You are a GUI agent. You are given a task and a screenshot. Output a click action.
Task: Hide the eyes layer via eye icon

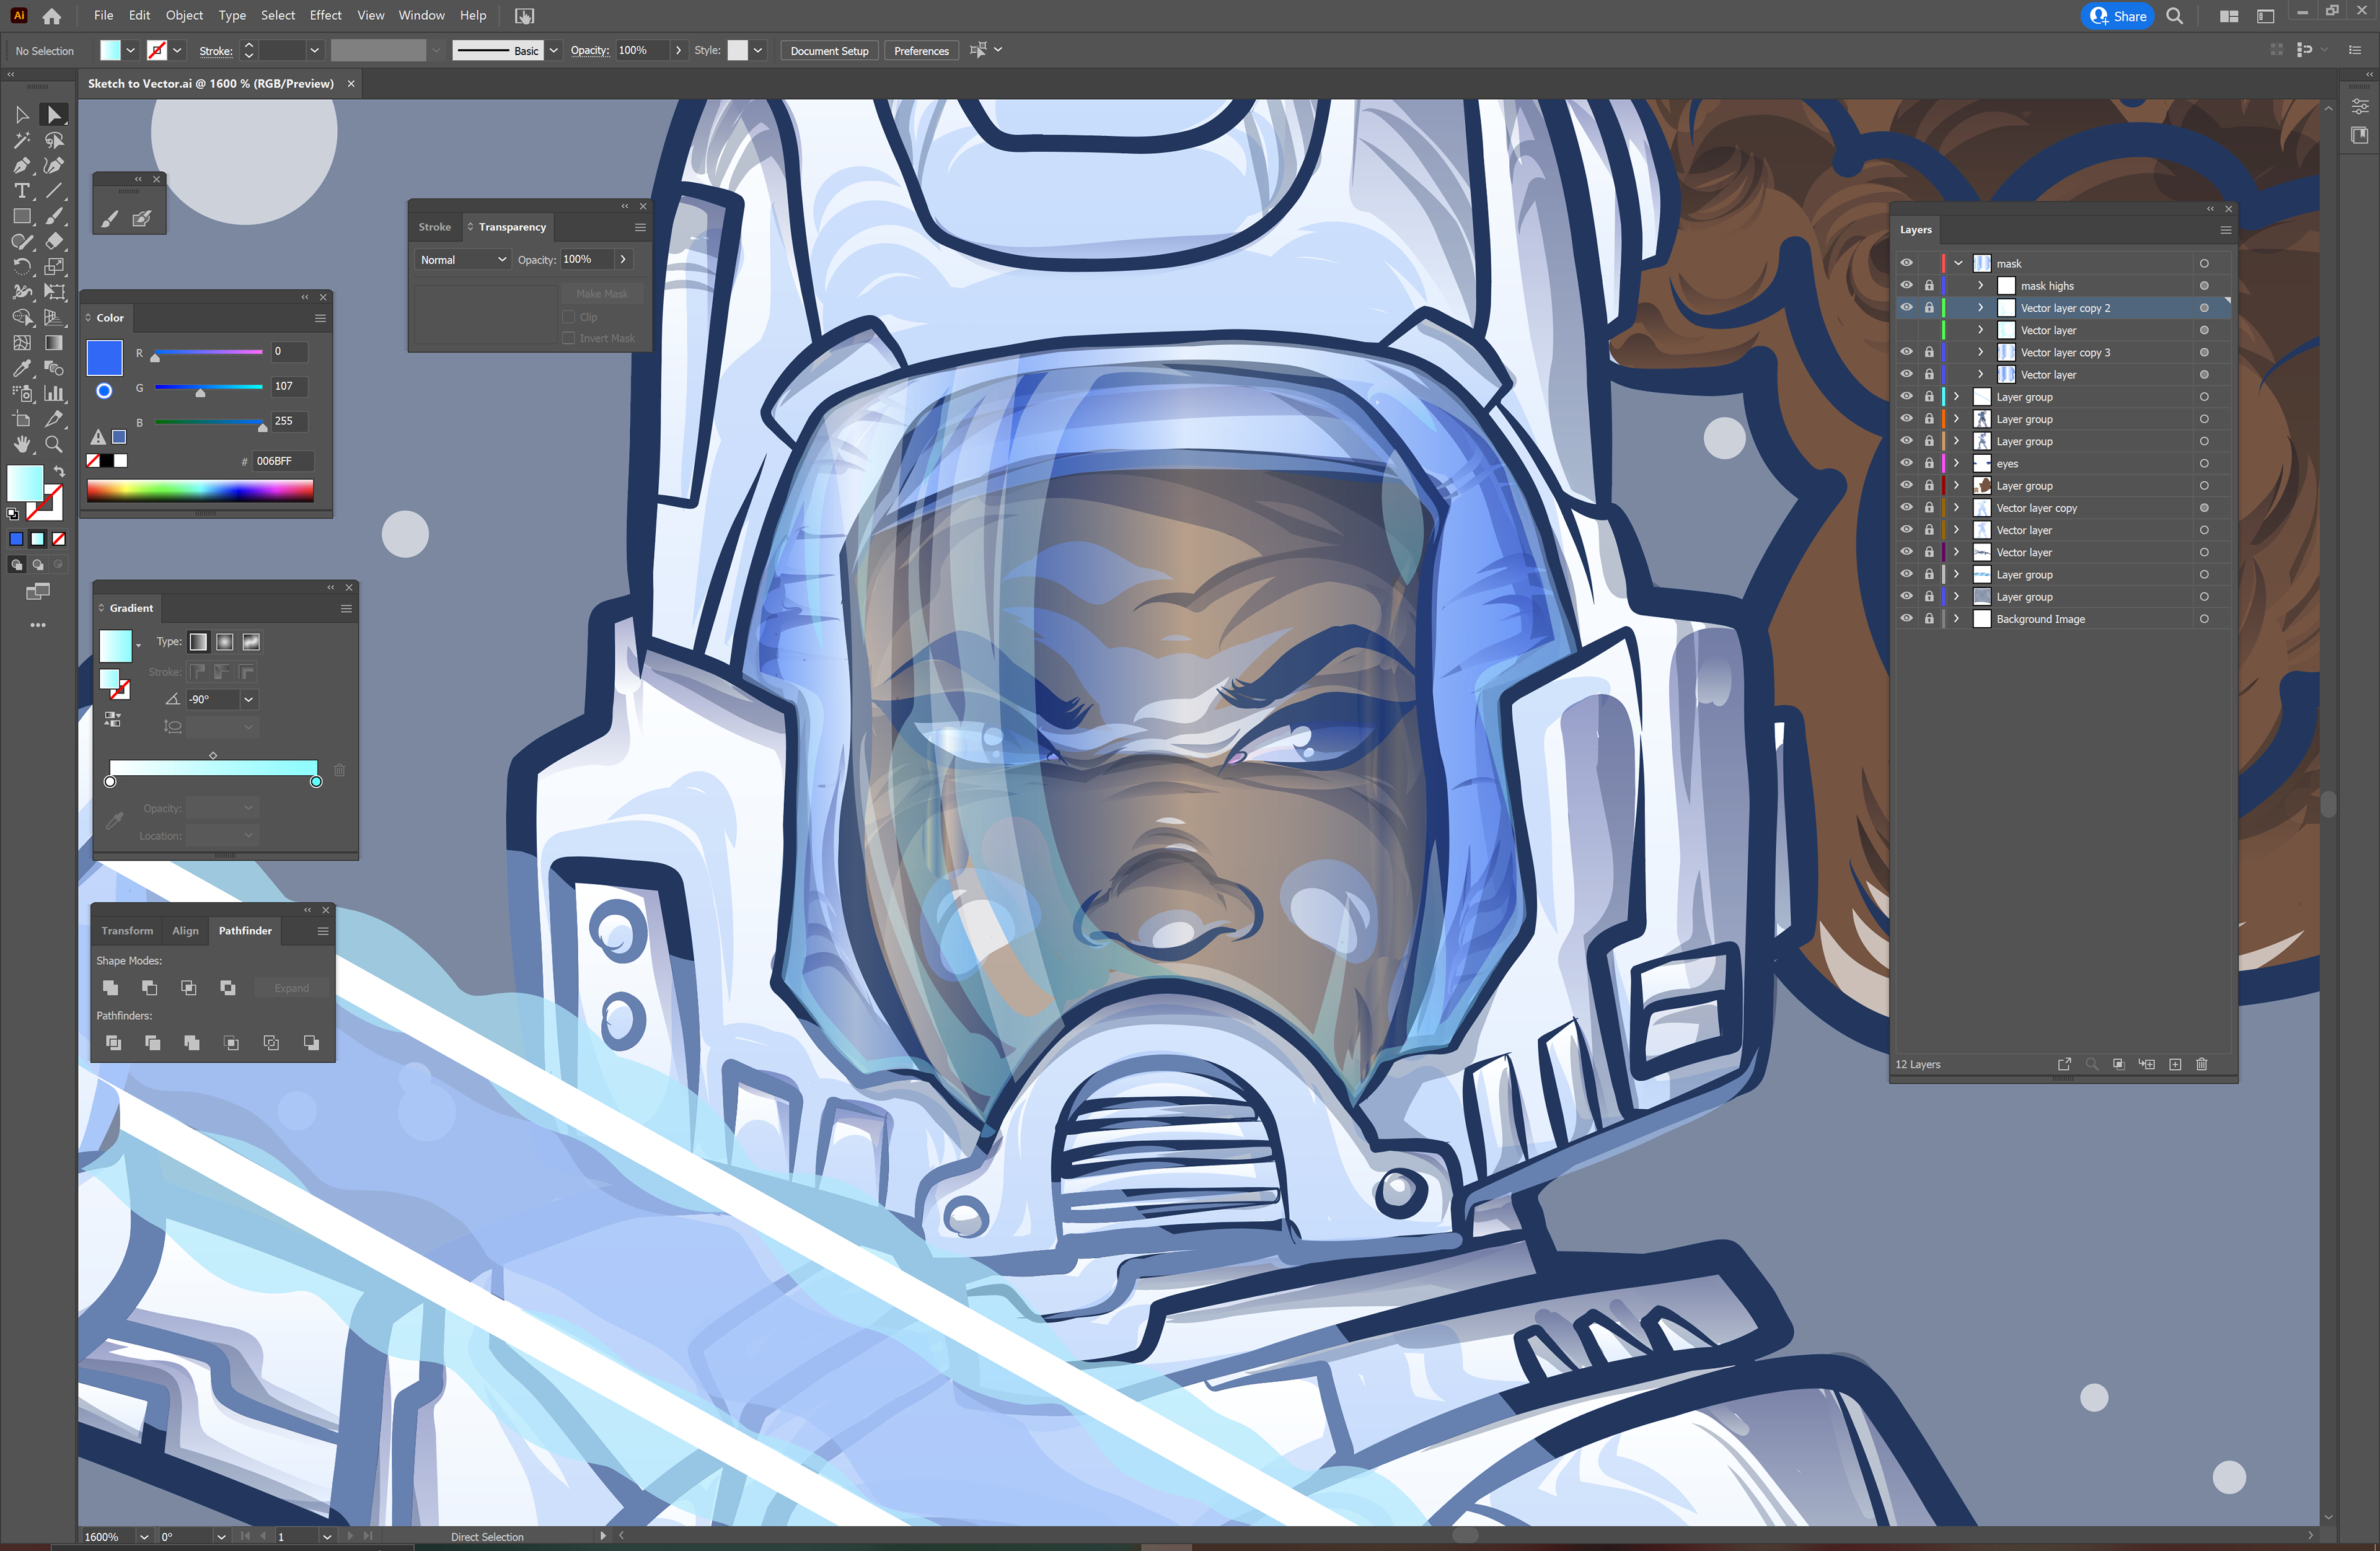(1907, 463)
